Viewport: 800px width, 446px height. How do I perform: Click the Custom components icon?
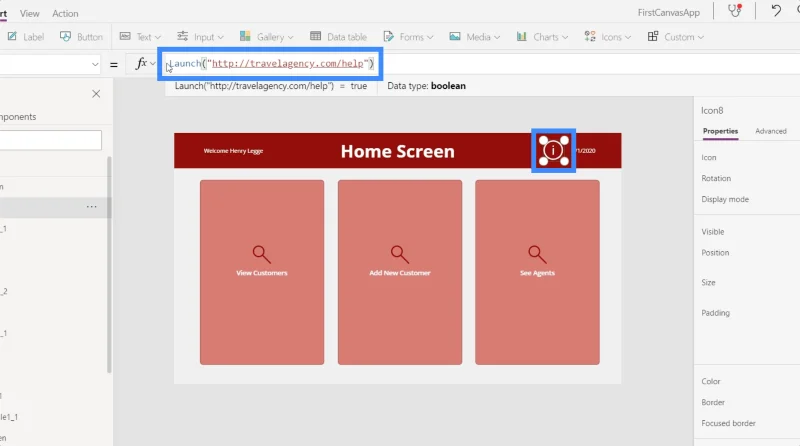point(653,36)
